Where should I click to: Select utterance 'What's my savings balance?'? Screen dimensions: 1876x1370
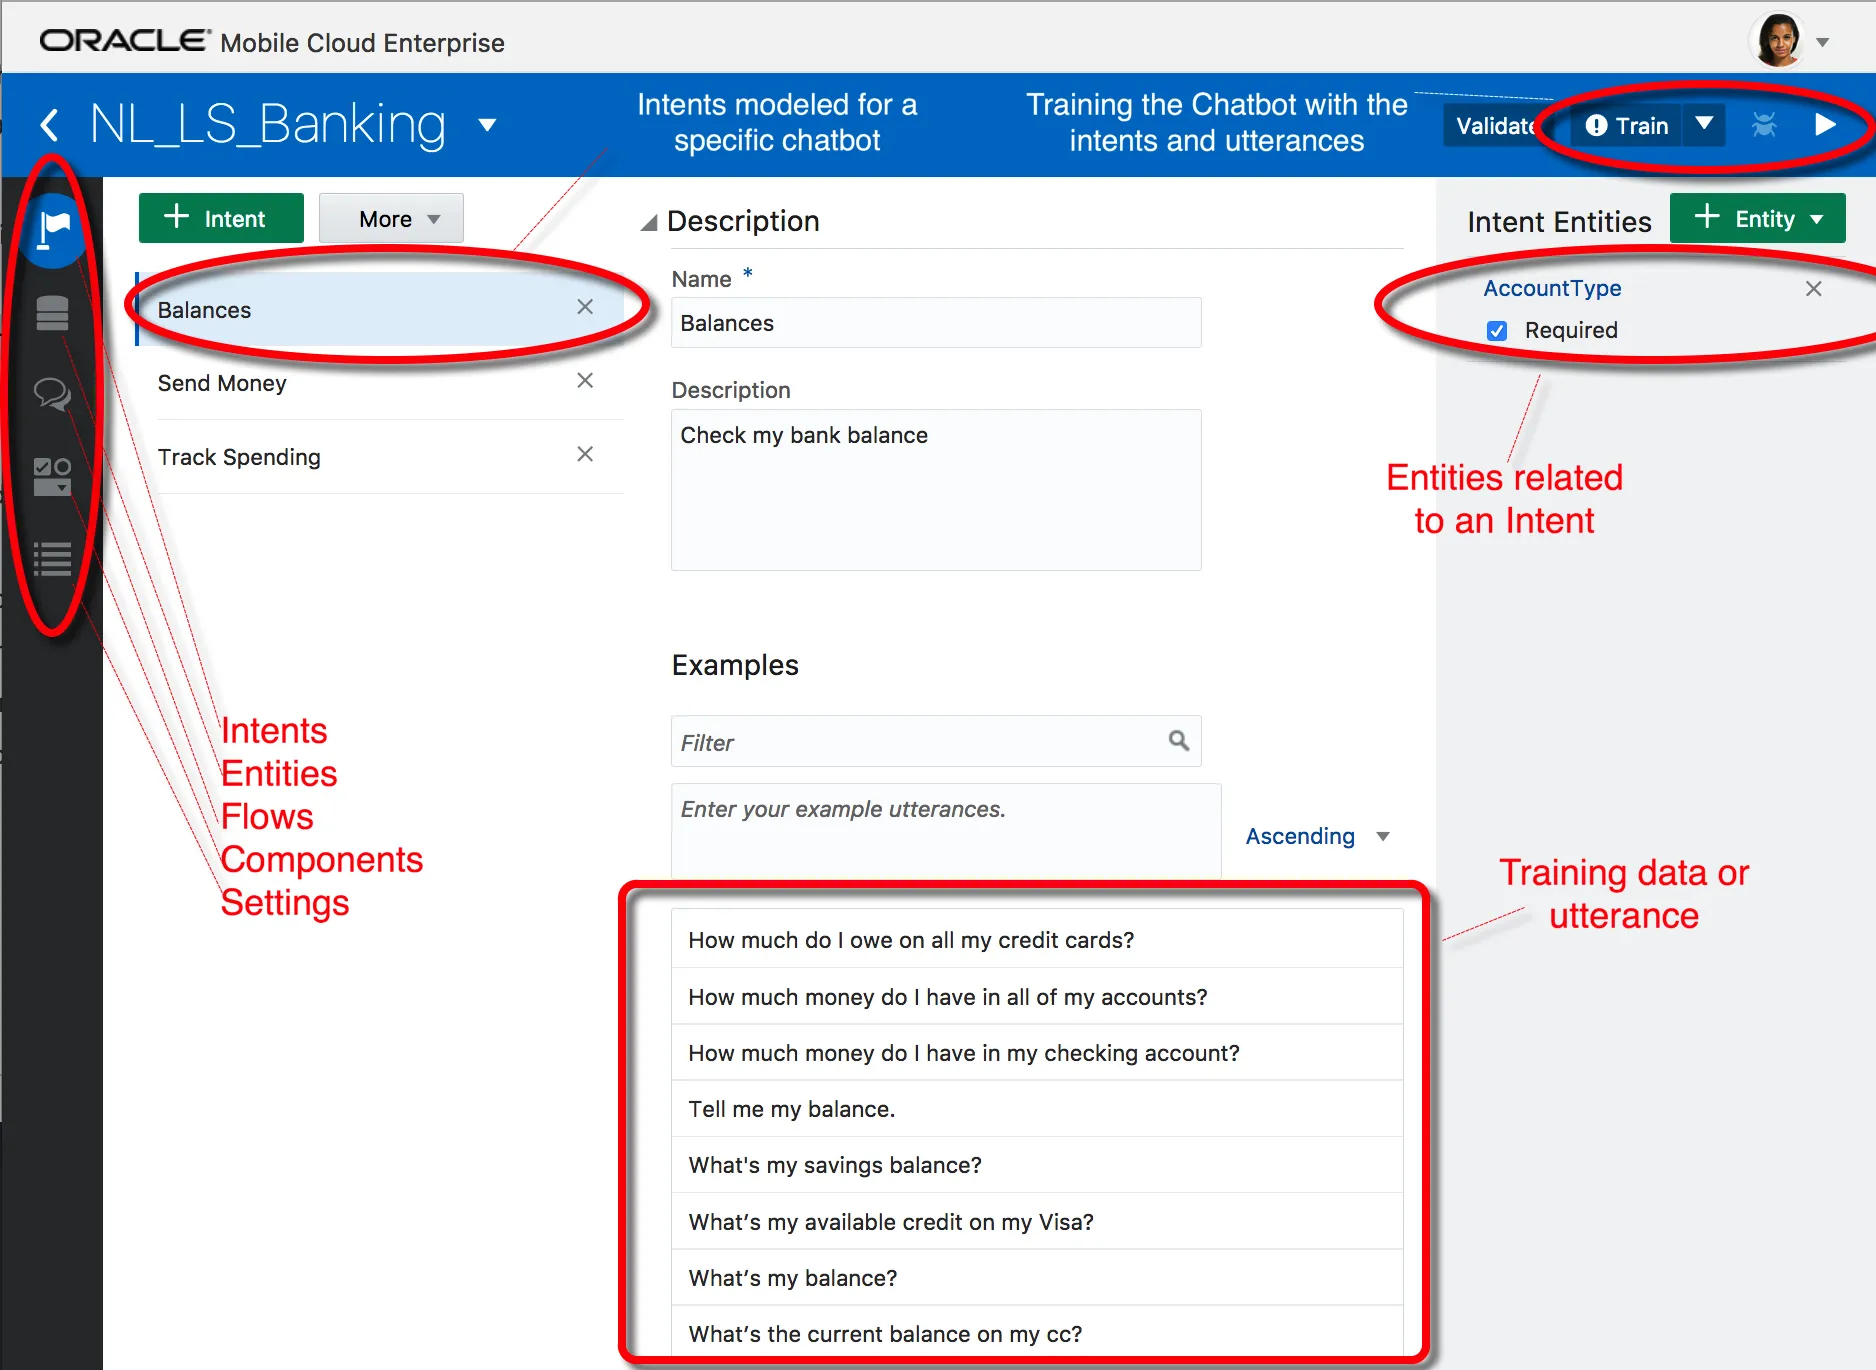[1037, 1165]
